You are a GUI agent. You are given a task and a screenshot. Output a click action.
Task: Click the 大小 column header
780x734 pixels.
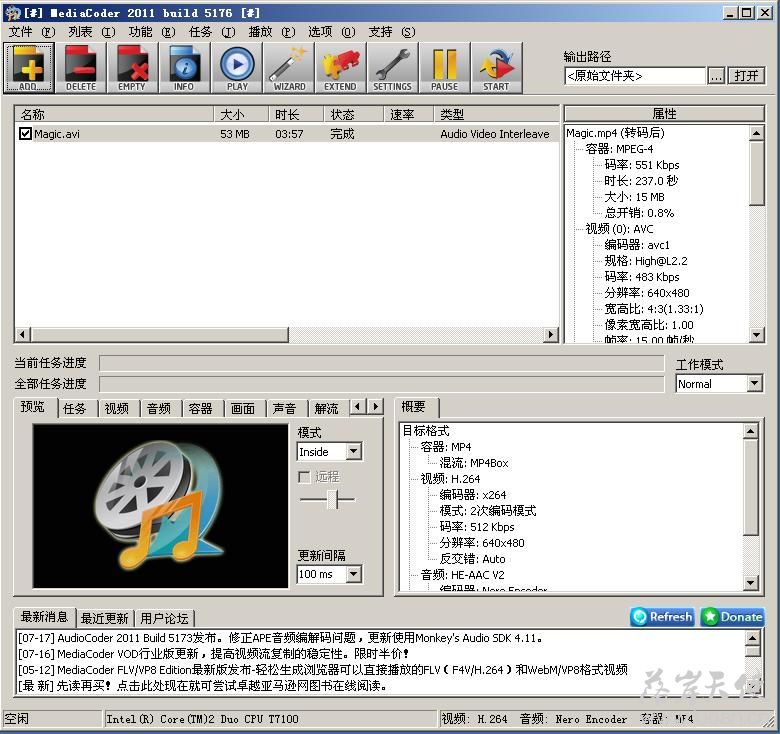[x=241, y=114]
